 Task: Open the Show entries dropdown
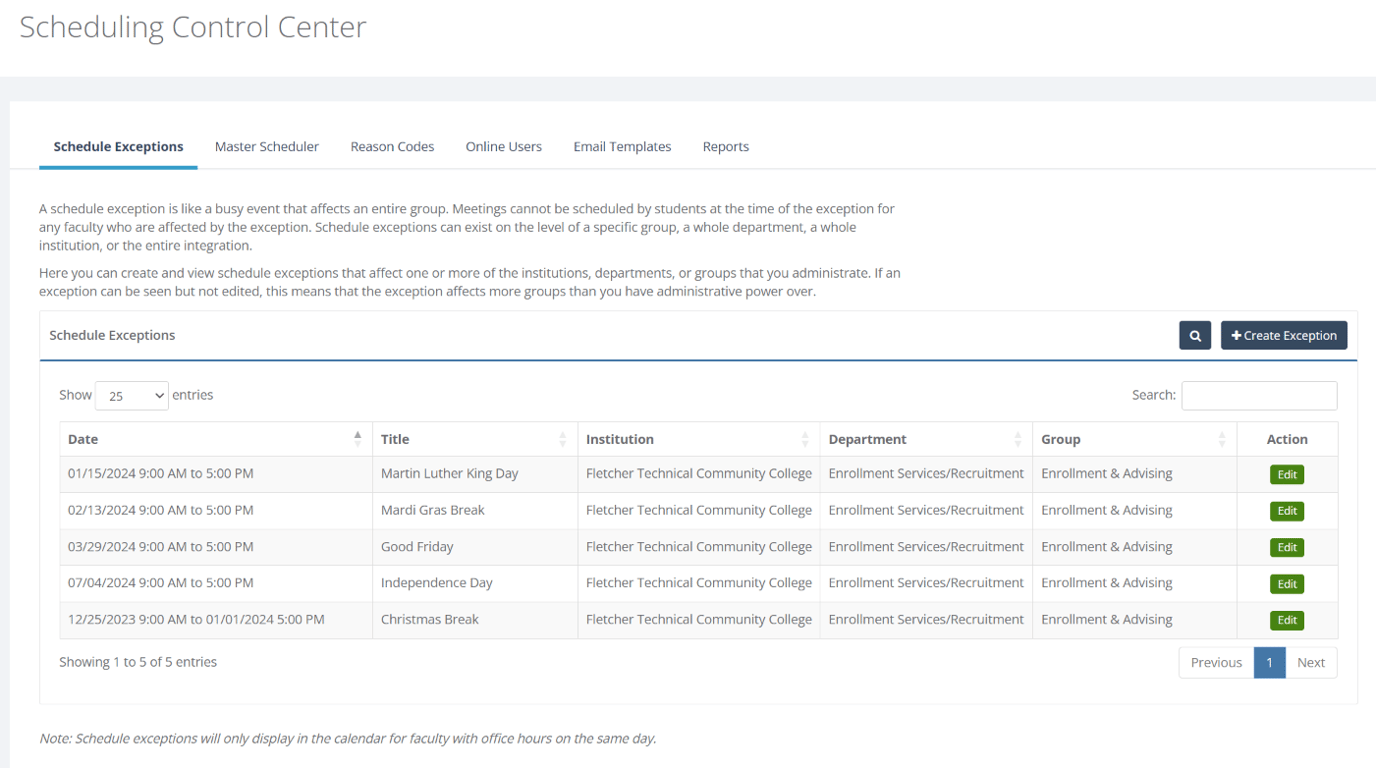(131, 395)
